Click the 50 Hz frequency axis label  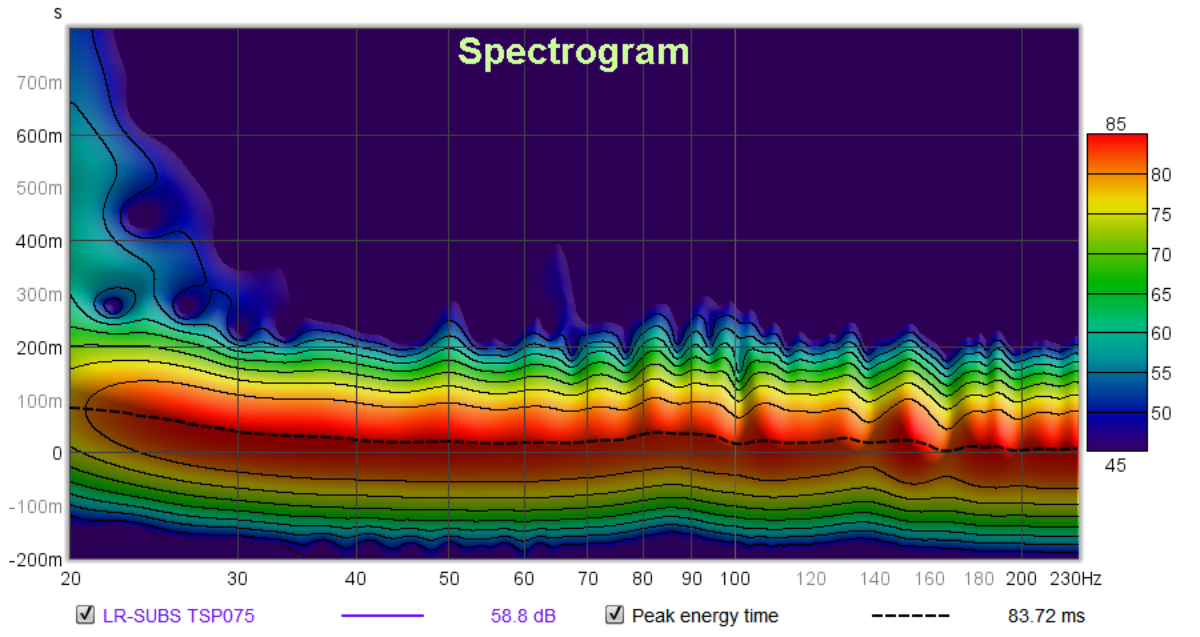(449, 578)
